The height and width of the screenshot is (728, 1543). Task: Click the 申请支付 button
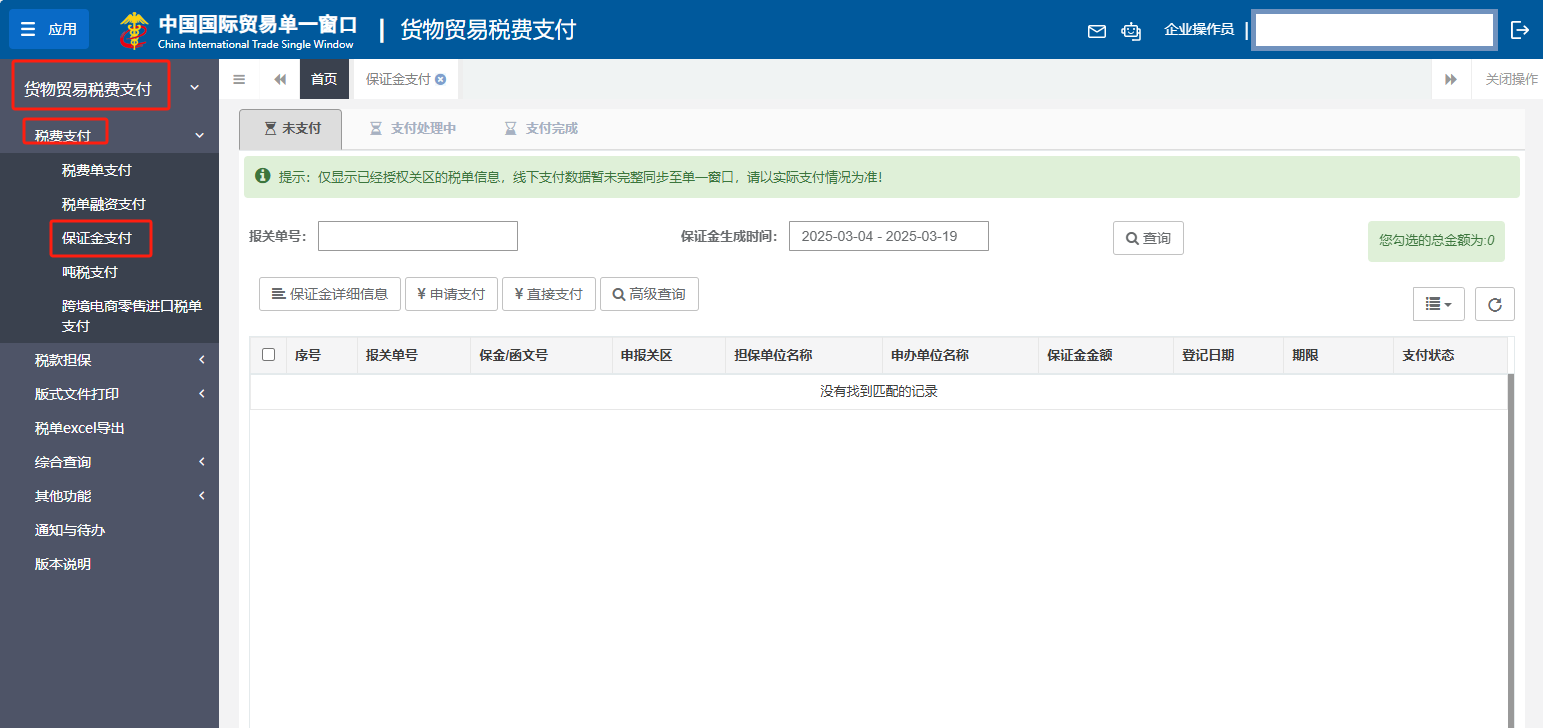tap(451, 294)
